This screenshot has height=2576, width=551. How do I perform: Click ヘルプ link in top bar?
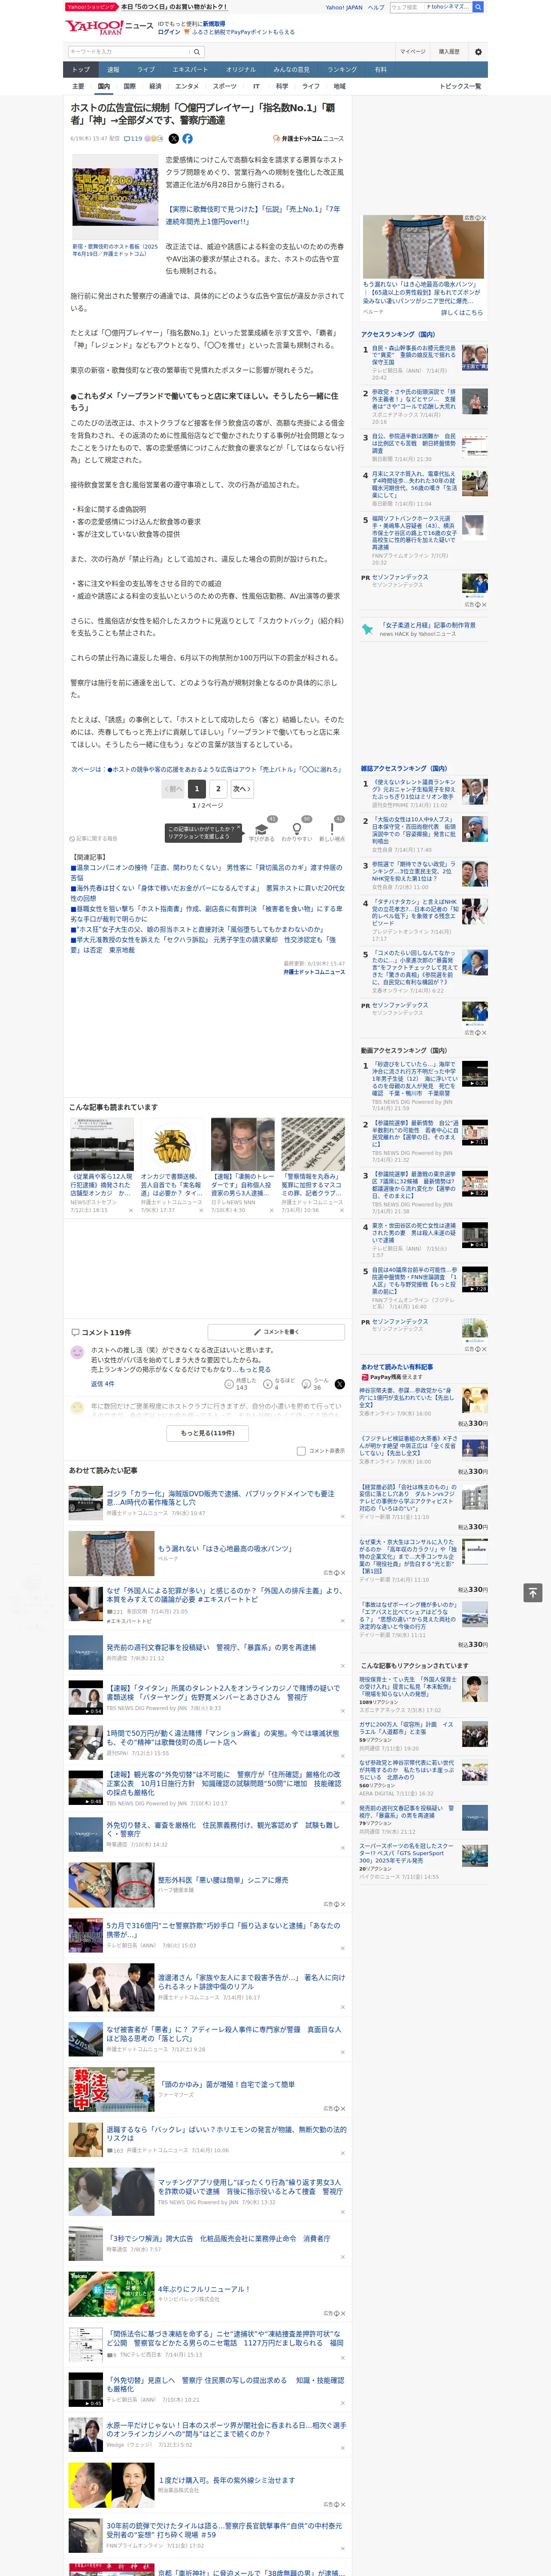pyautogui.click(x=375, y=7)
